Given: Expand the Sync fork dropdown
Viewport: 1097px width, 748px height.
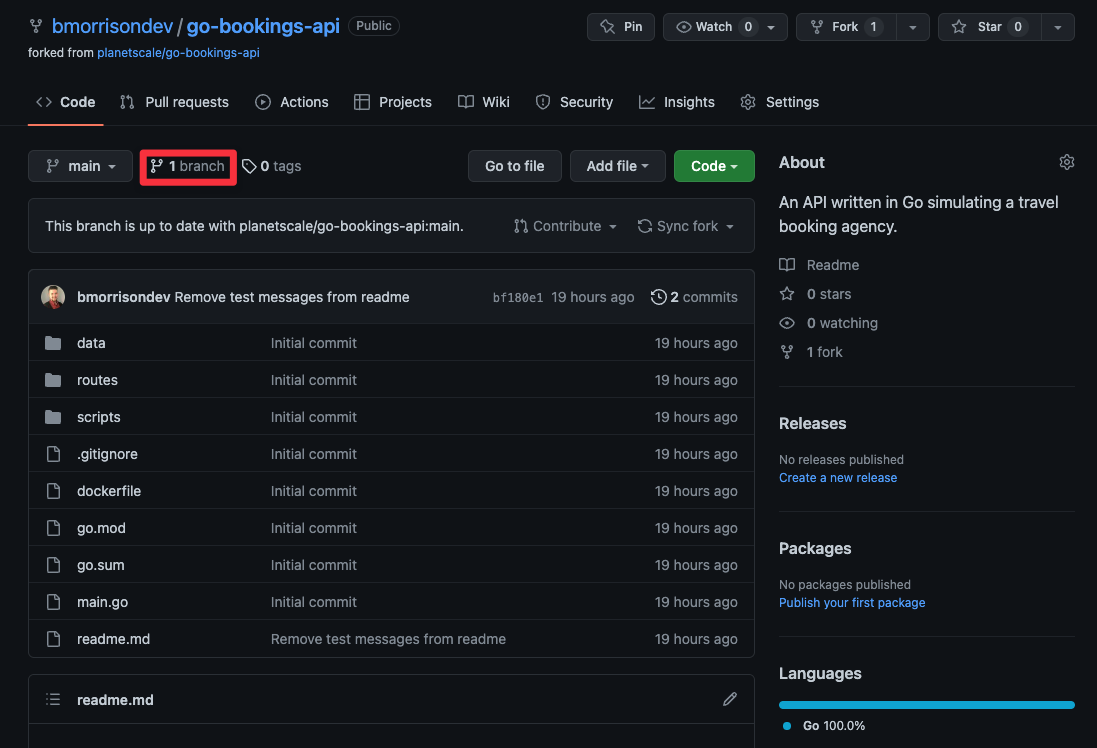Looking at the screenshot, I should (x=686, y=226).
